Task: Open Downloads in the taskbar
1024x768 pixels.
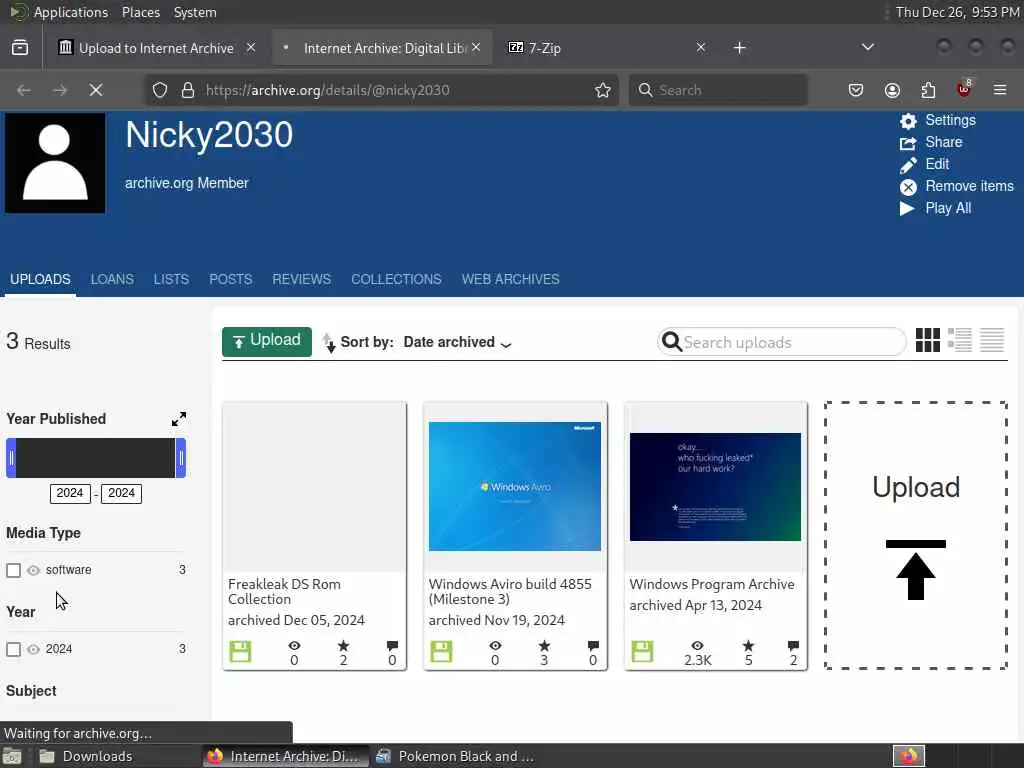Action: coord(85,756)
